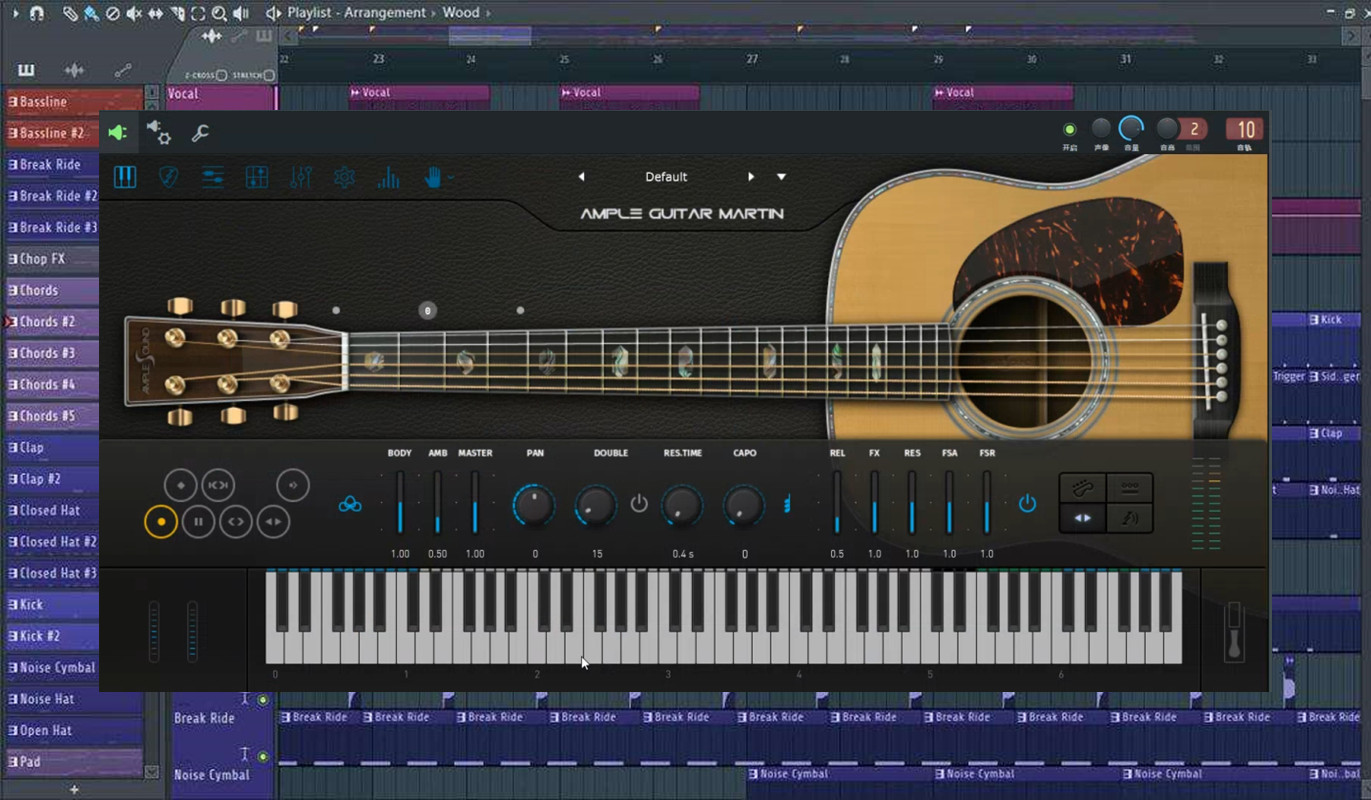Screen dimensions: 1371x800
Task: Select Bassline pattern in picker
Action: point(74,102)
